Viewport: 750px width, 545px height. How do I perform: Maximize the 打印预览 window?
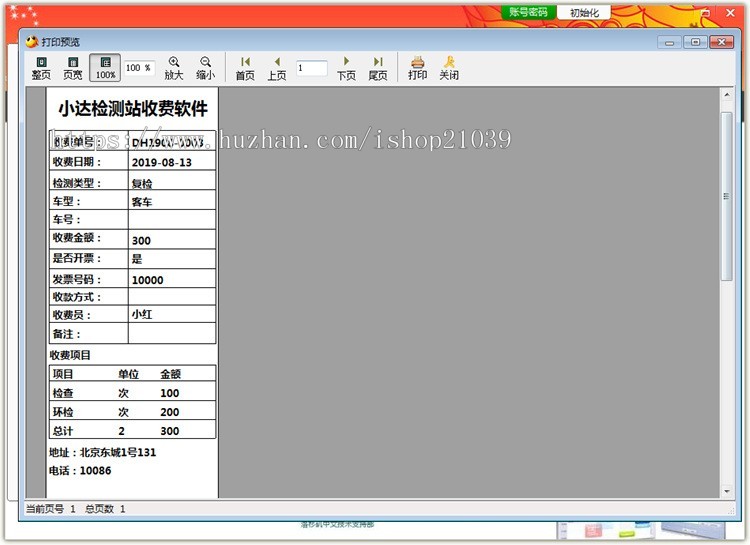695,43
